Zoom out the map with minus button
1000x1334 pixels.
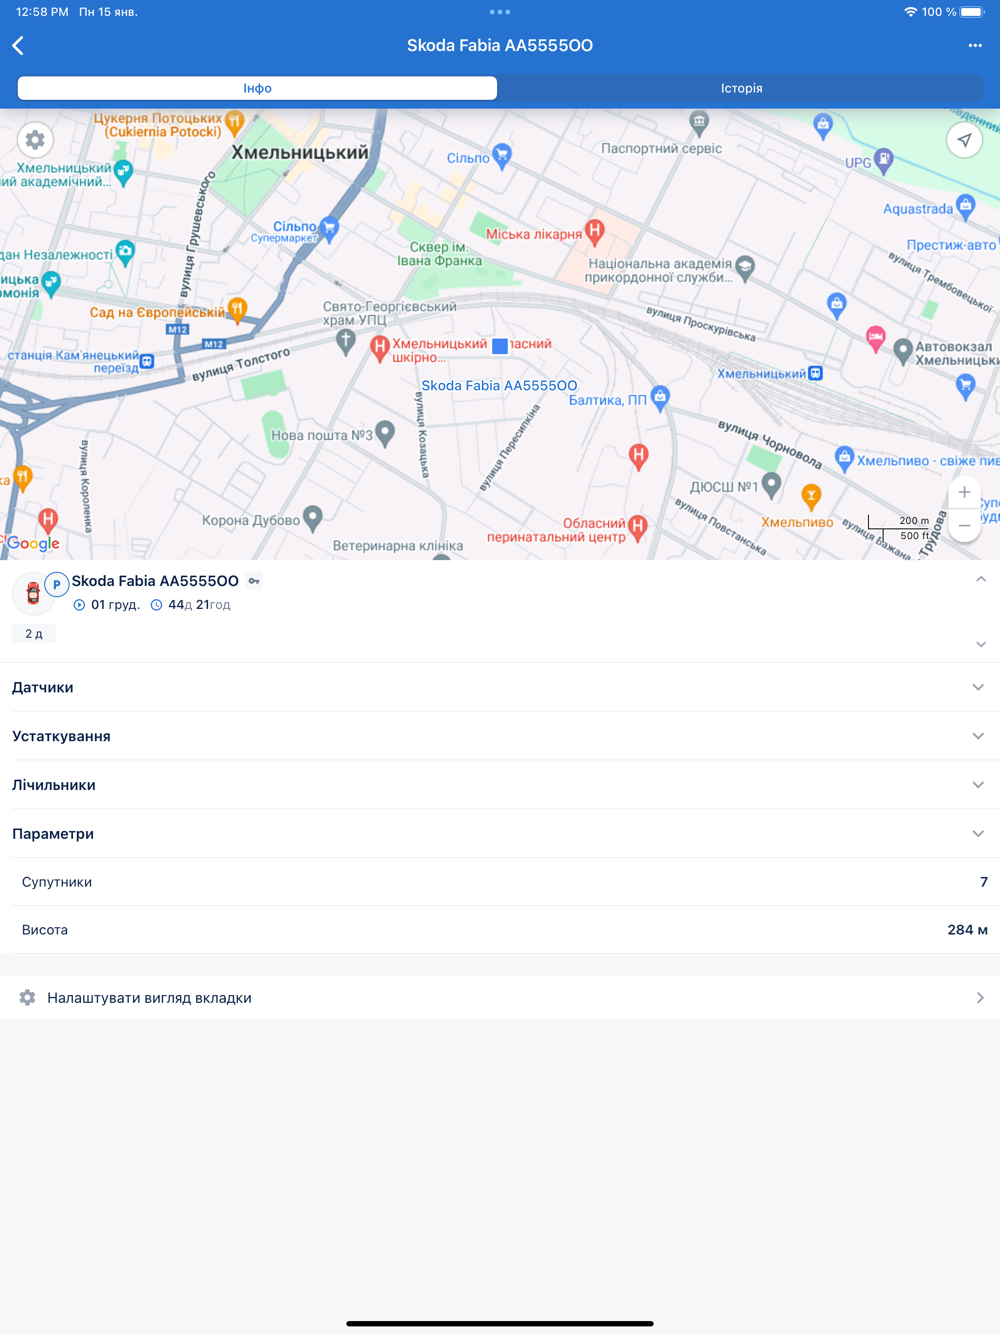(964, 526)
